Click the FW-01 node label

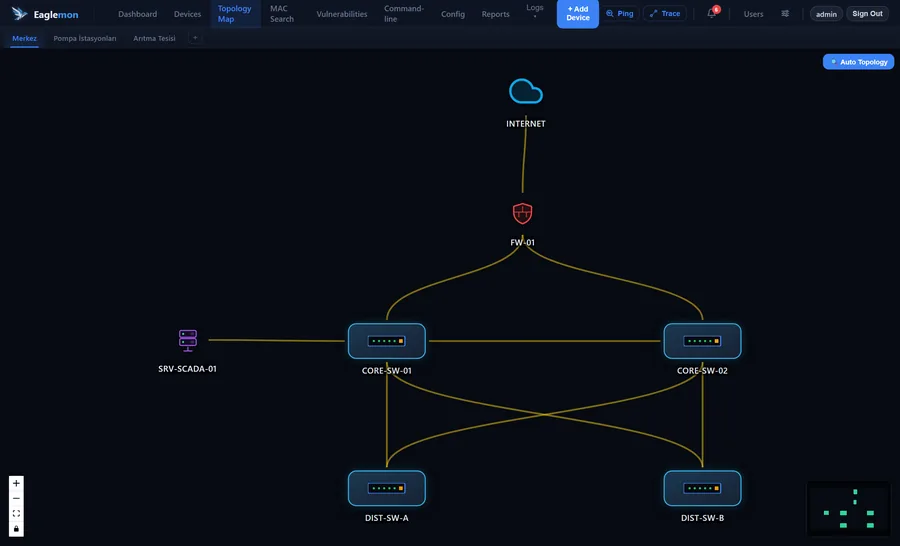[522, 242]
